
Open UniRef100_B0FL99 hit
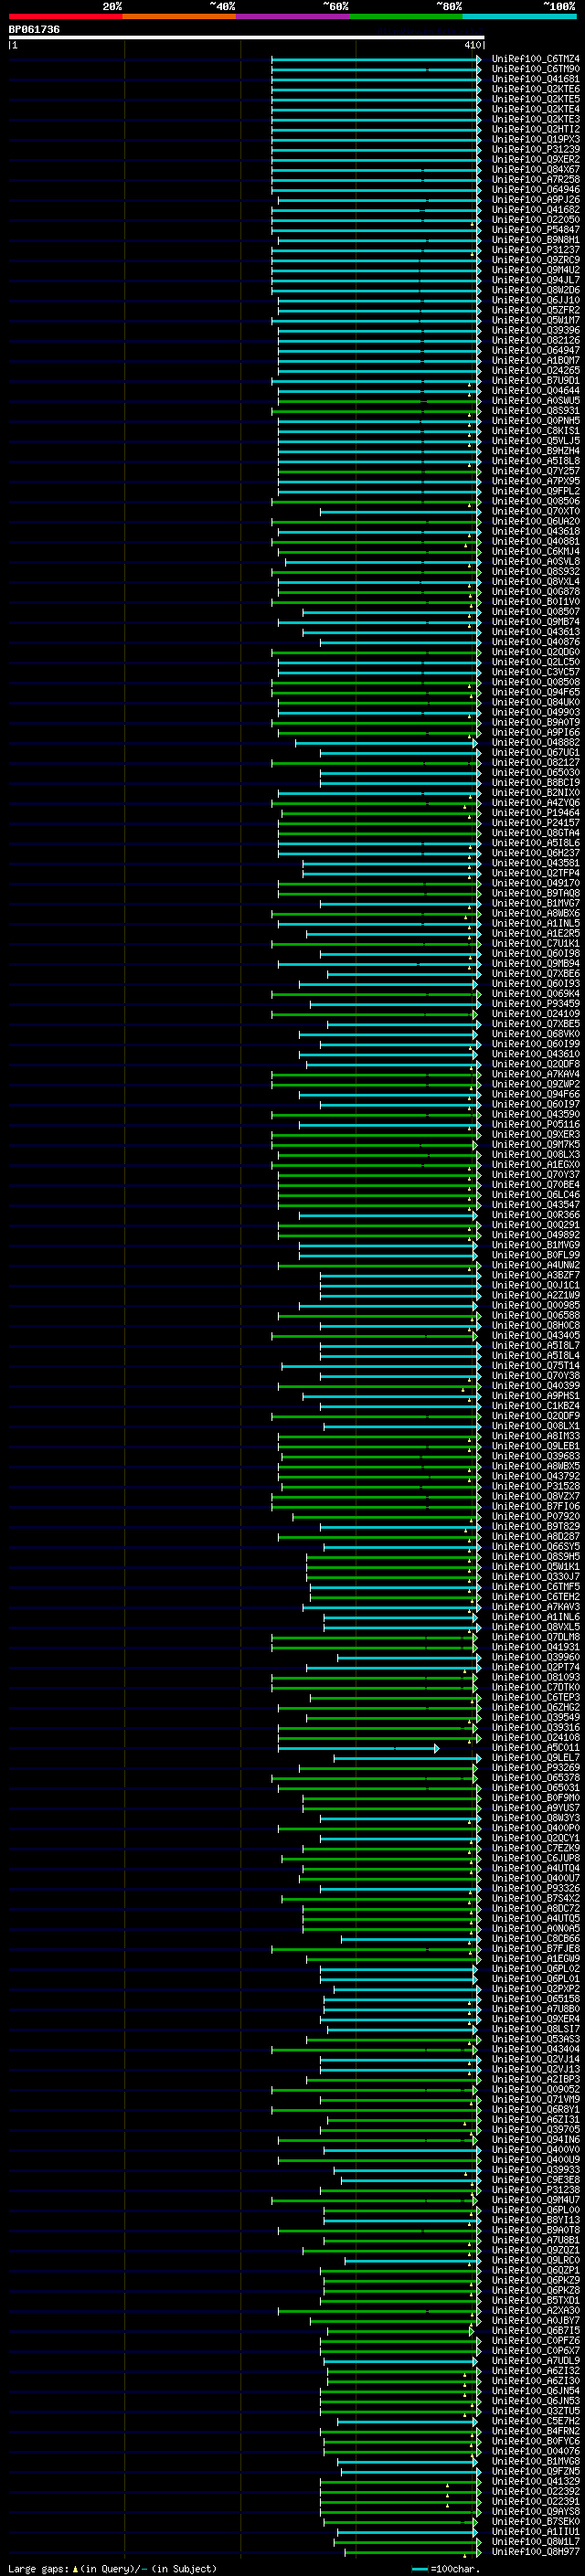[536, 1255]
